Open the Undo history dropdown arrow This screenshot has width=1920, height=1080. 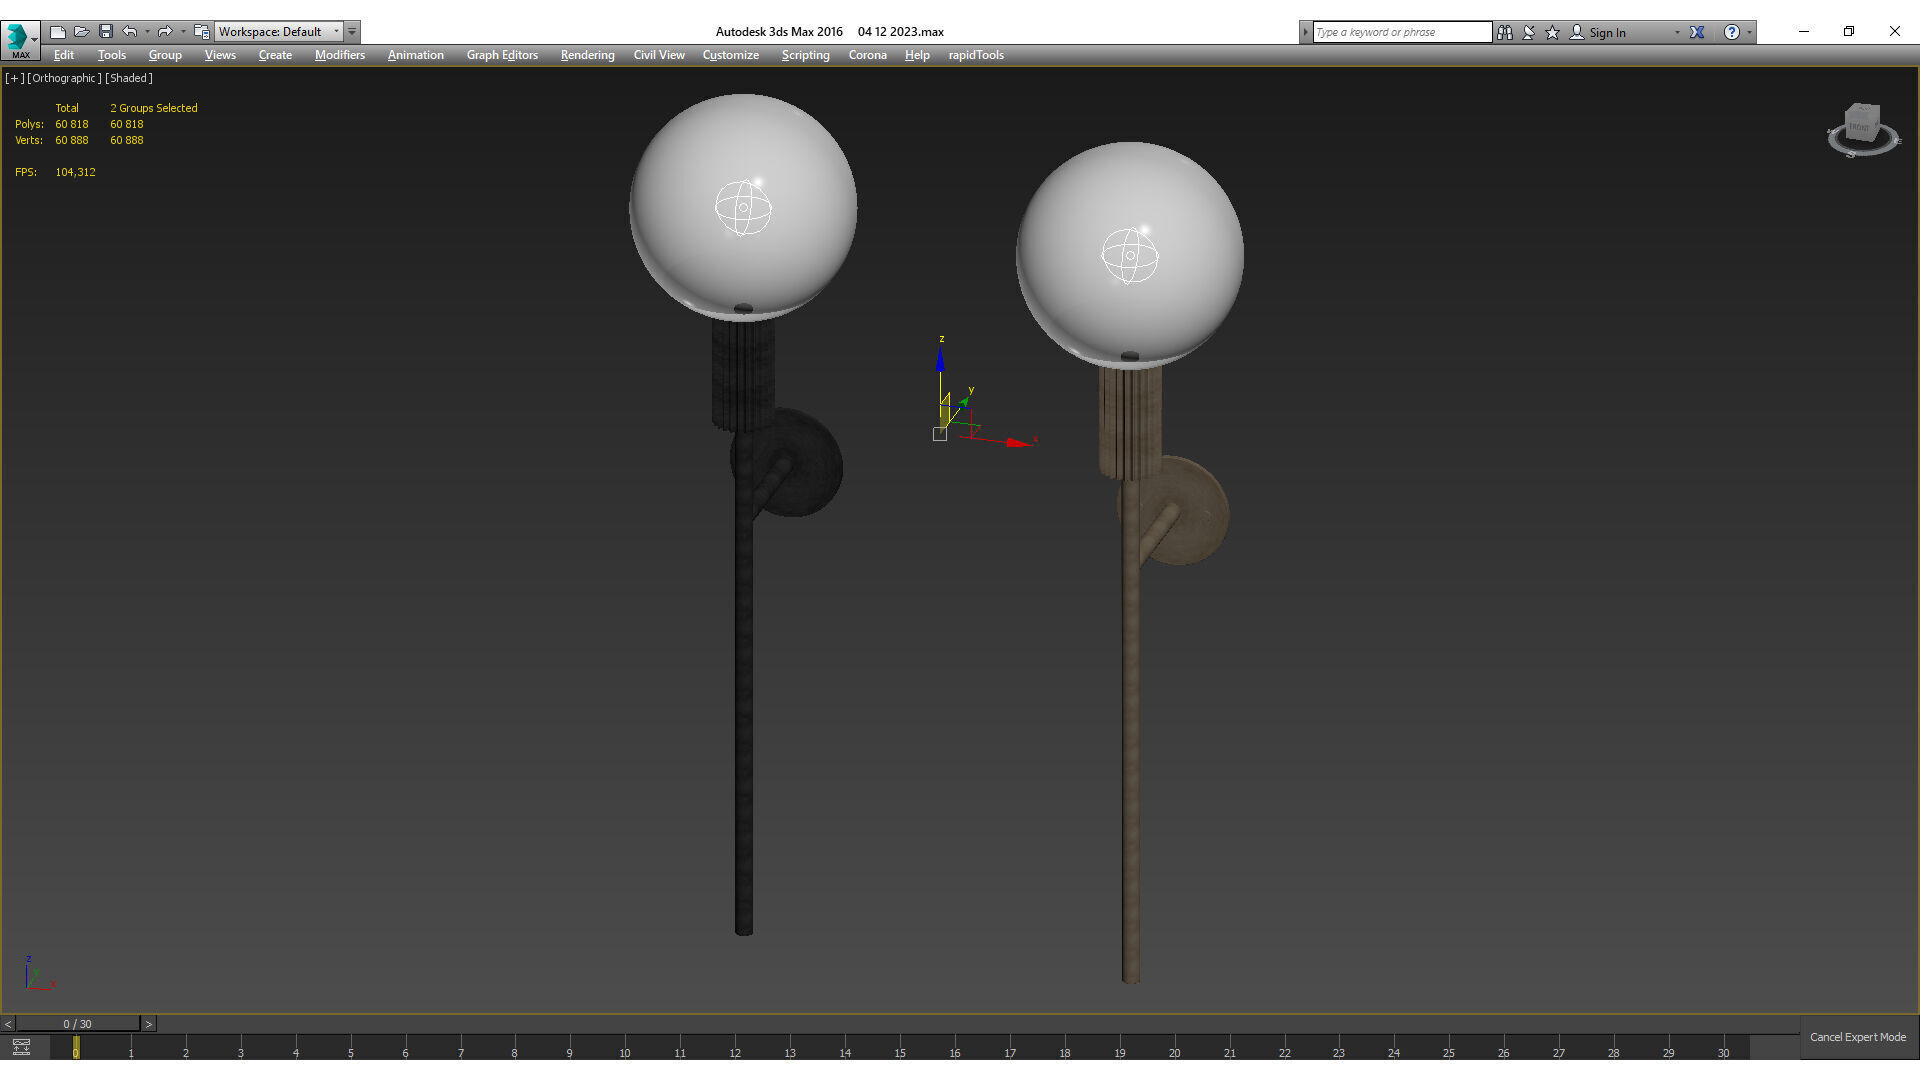click(147, 32)
